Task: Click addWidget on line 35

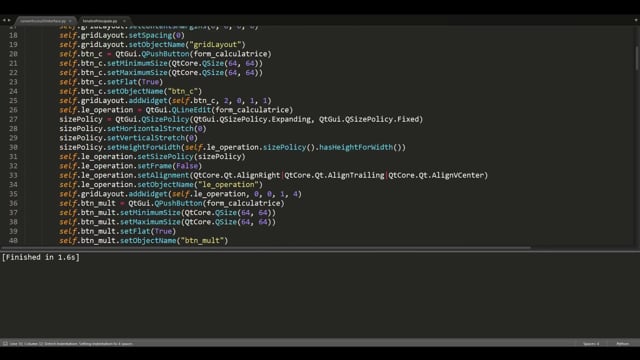Action: (148, 194)
